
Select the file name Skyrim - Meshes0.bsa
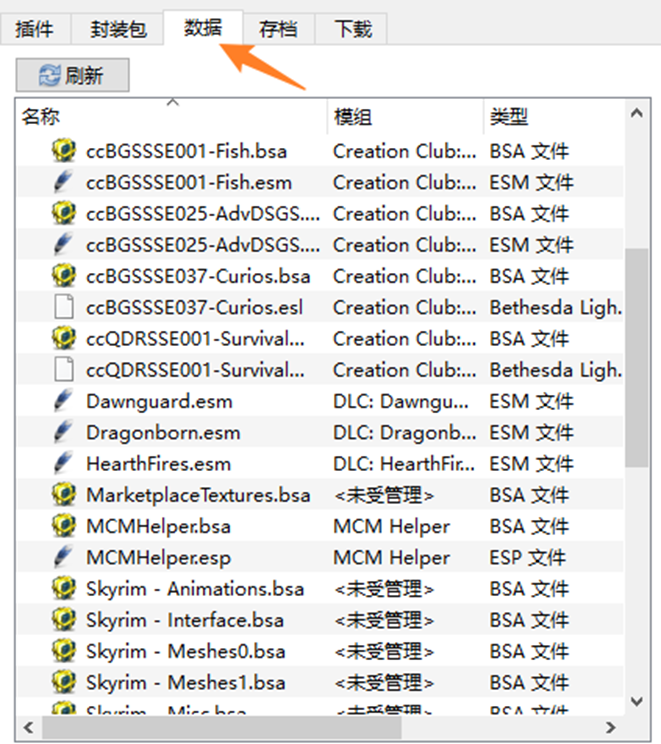(186, 652)
